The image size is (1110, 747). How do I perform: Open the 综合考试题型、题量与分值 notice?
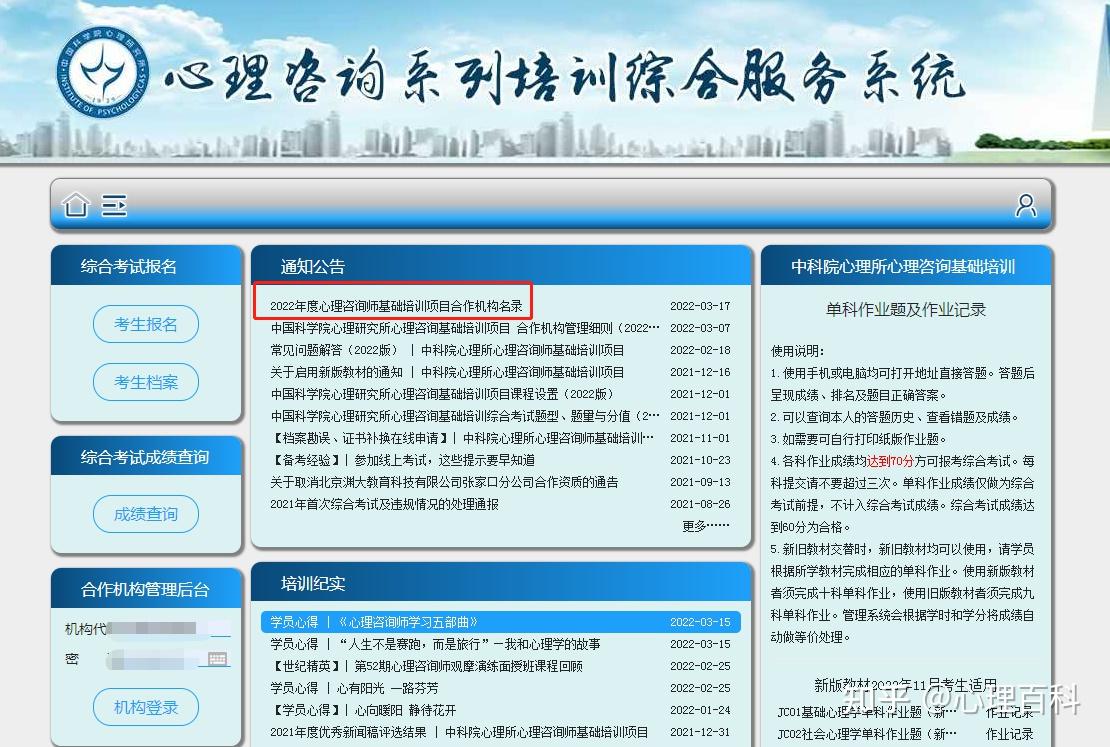pyautogui.click(x=464, y=416)
